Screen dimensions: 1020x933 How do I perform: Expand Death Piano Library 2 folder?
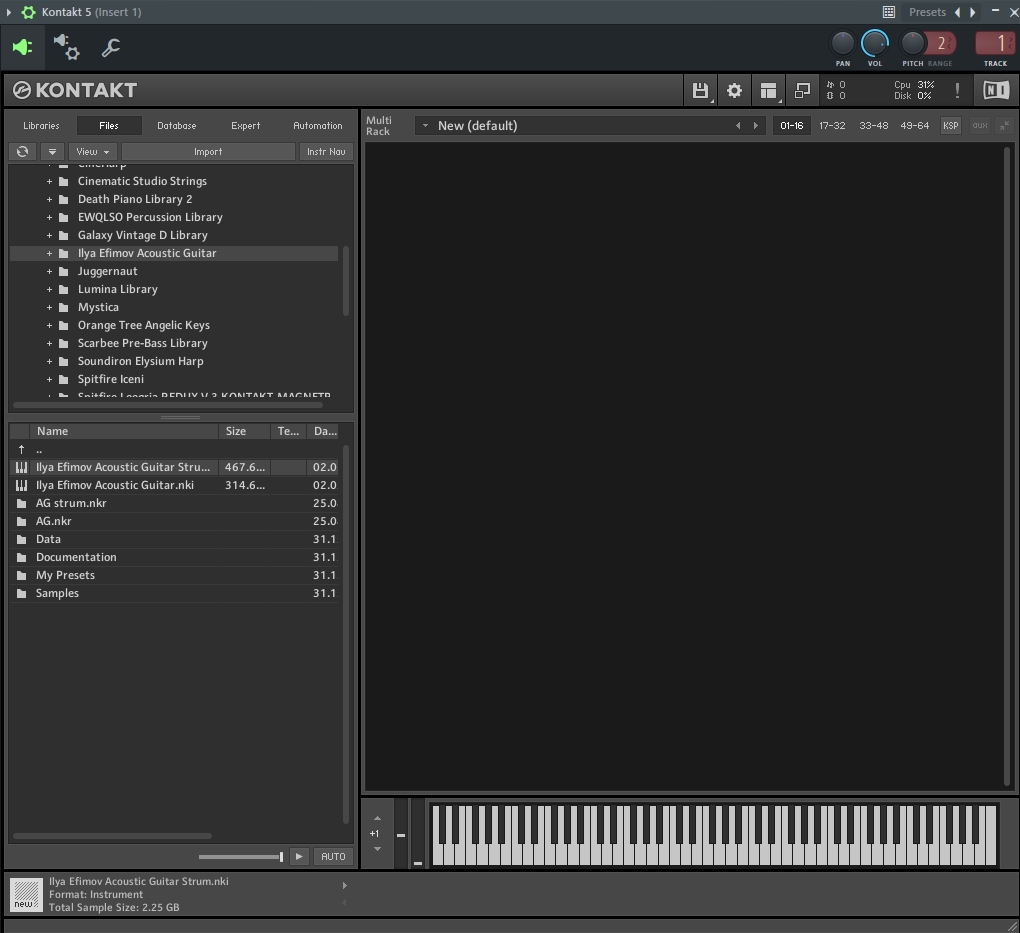point(49,200)
